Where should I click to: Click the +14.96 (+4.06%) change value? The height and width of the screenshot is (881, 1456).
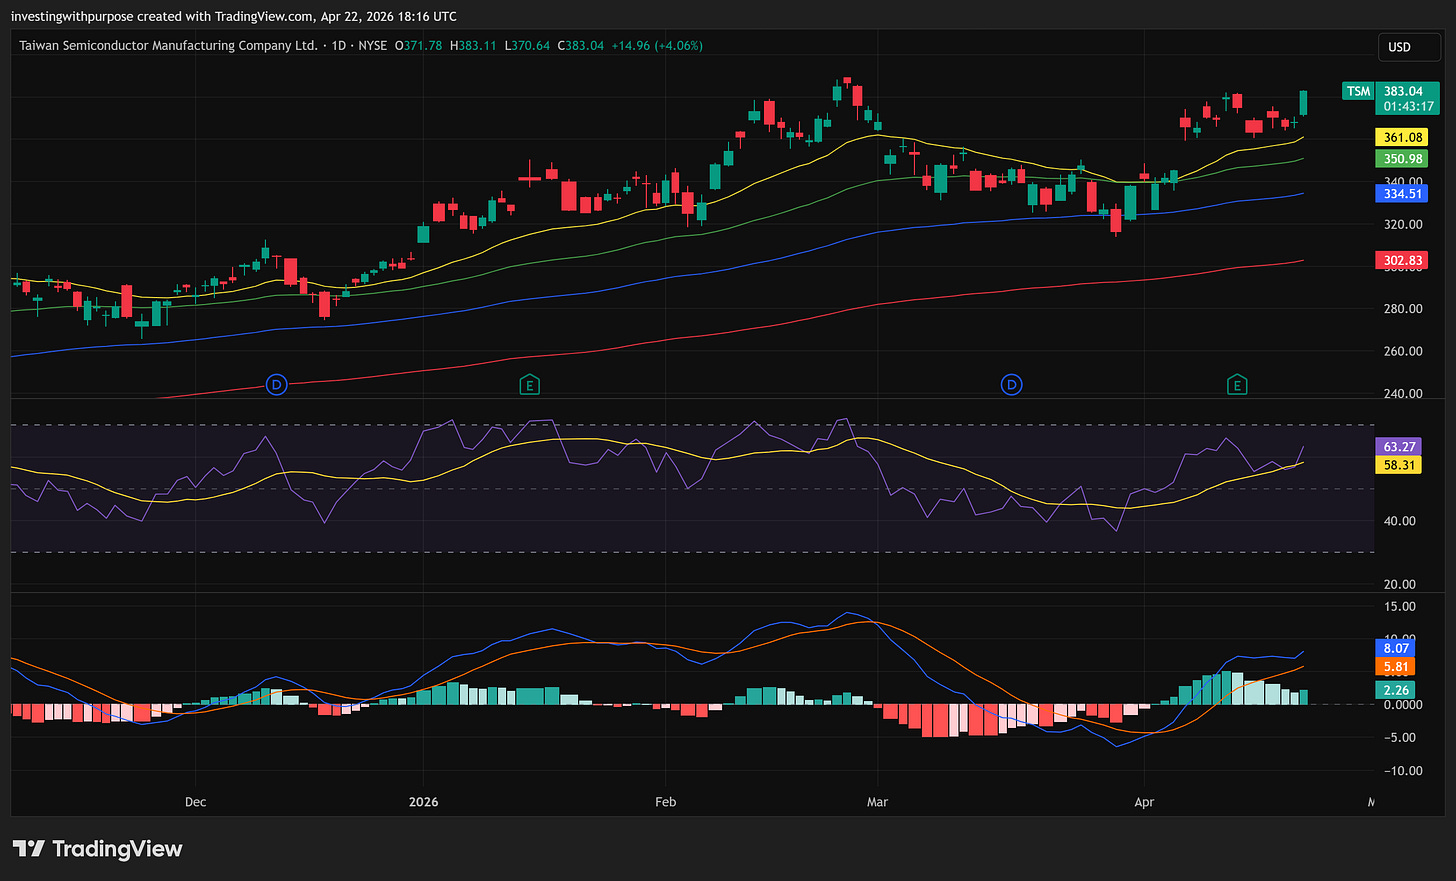click(657, 46)
